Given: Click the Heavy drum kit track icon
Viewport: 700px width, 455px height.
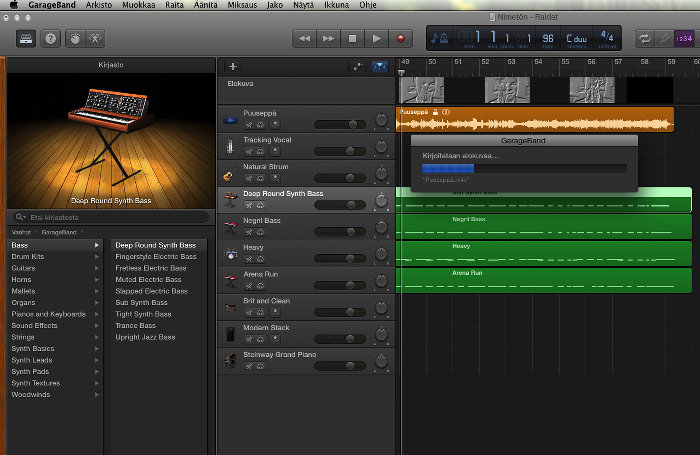Looking at the screenshot, I should pos(230,254).
